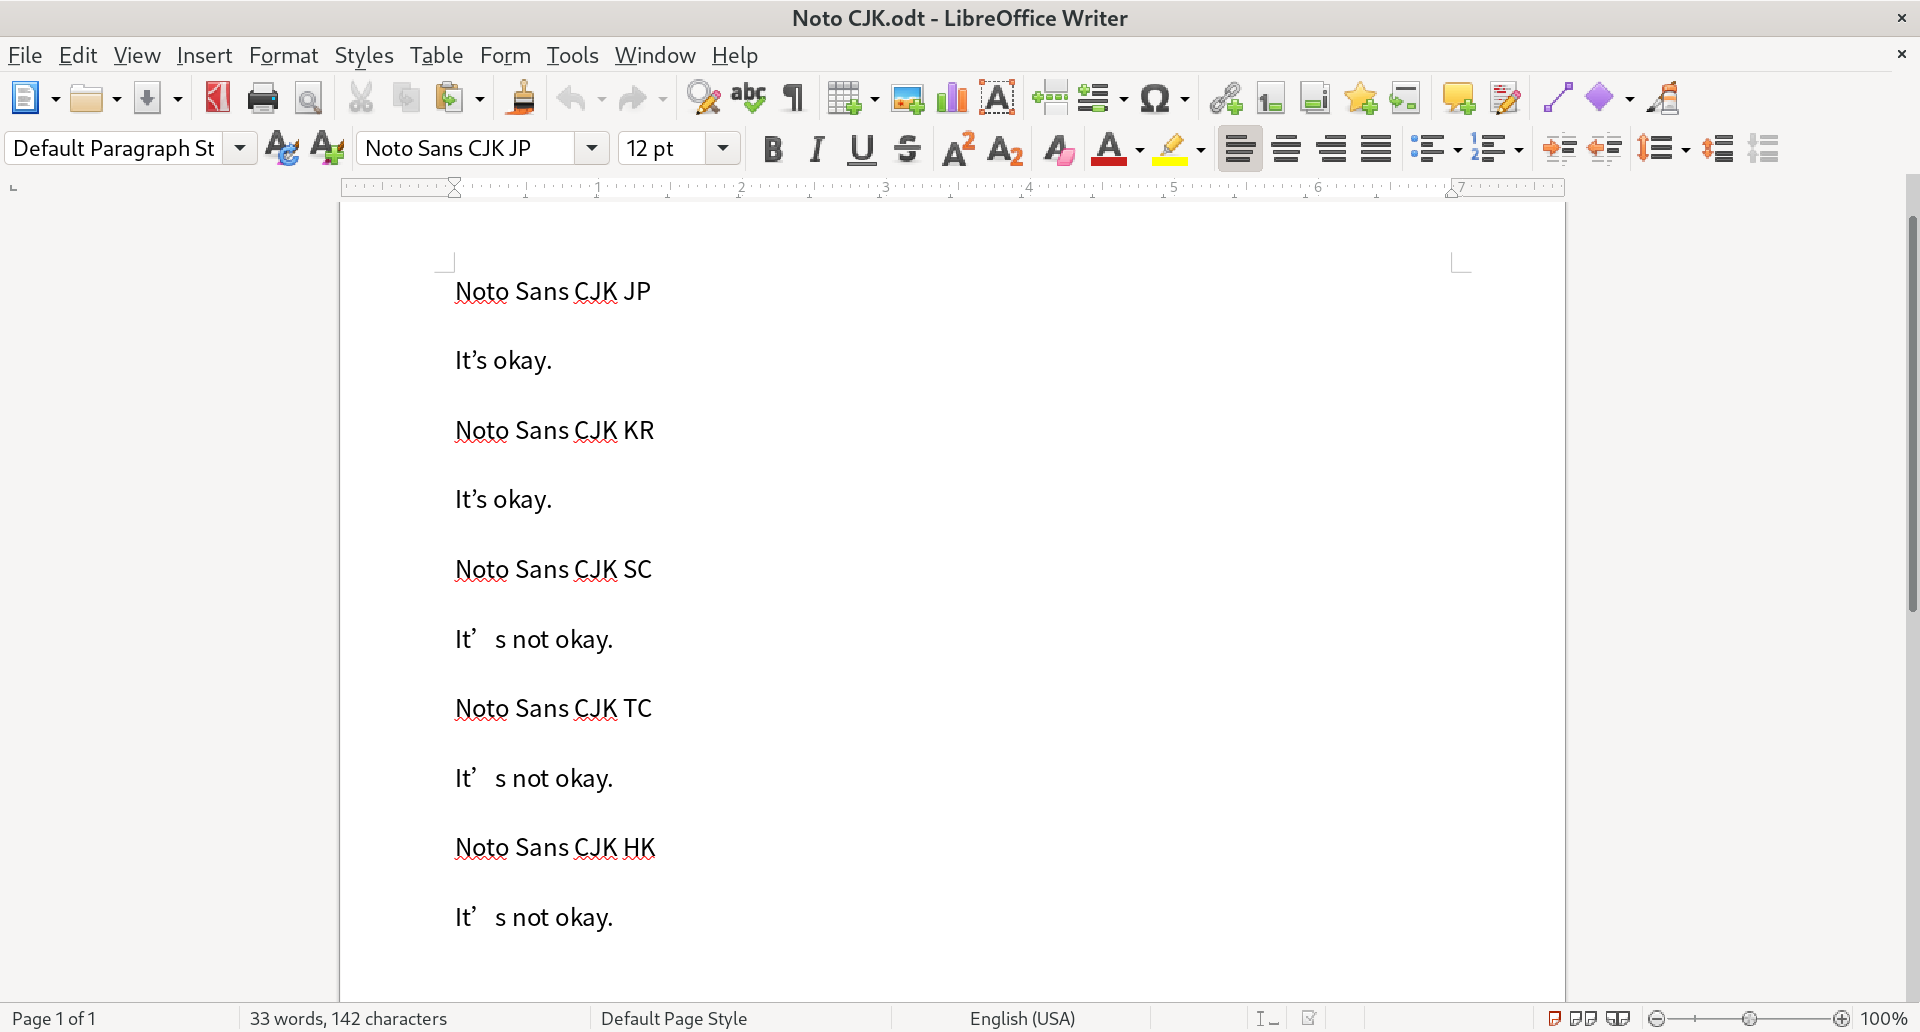Click the 100% zoom level
Viewport: 1920px width, 1032px height.
click(x=1884, y=1018)
